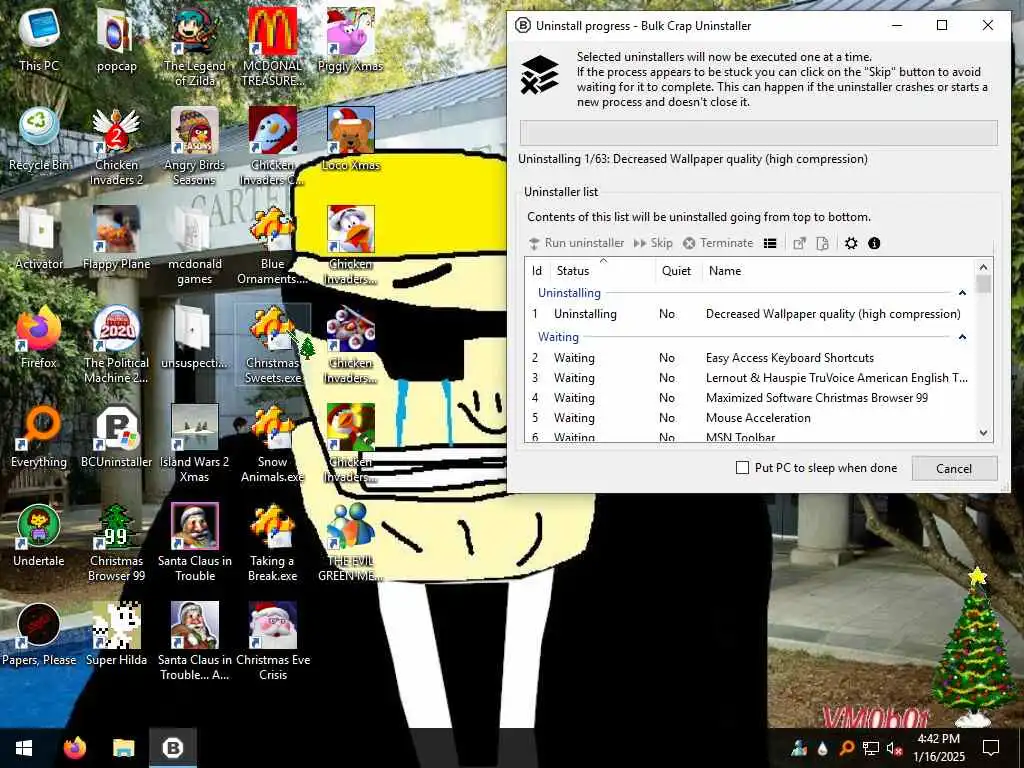The height and width of the screenshot is (768, 1024).
Task: Click Bulk Crap Uninstaller taskbar button
Action: pyautogui.click(x=172, y=748)
